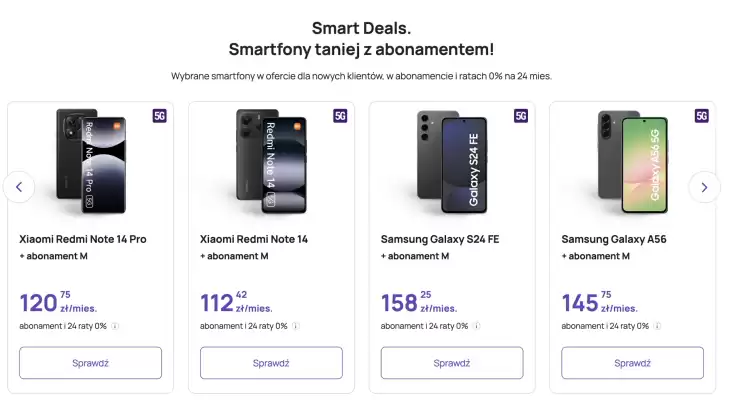Image resolution: width=729 pixels, height=400 pixels.
Task: Open Xiaomi Redmi Note 14 phone image
Action: click(272, 161)
